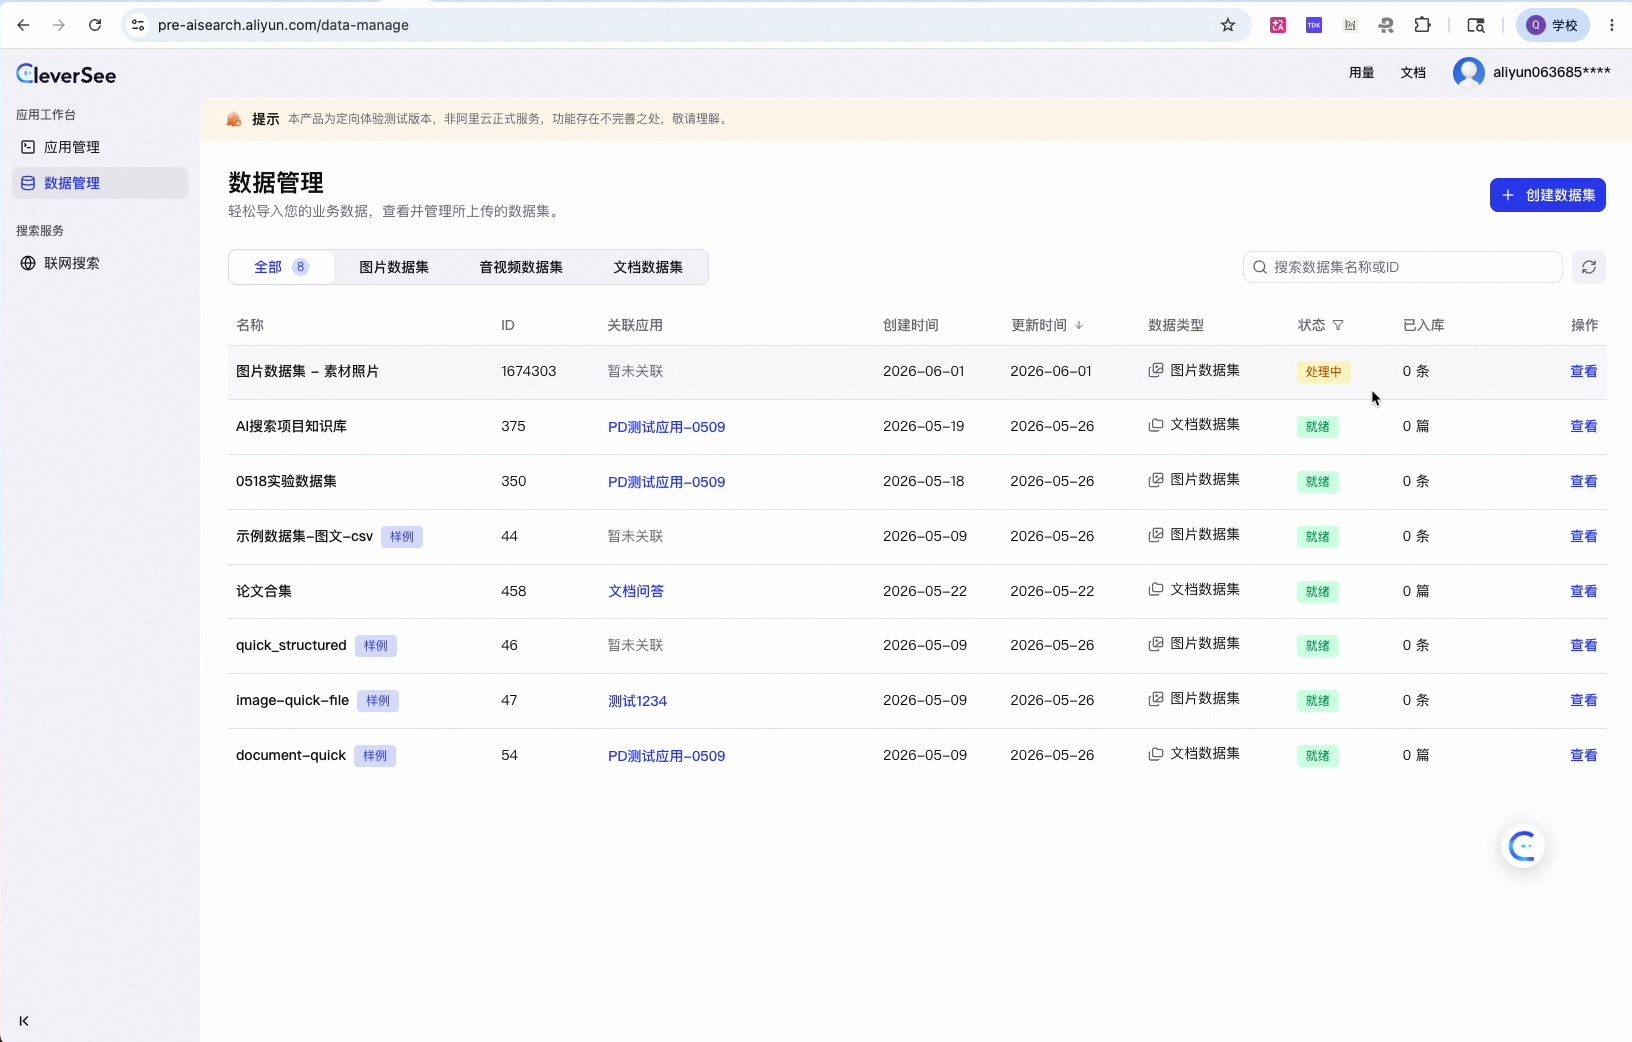Click dataset name 0518实验数据集

286,481
